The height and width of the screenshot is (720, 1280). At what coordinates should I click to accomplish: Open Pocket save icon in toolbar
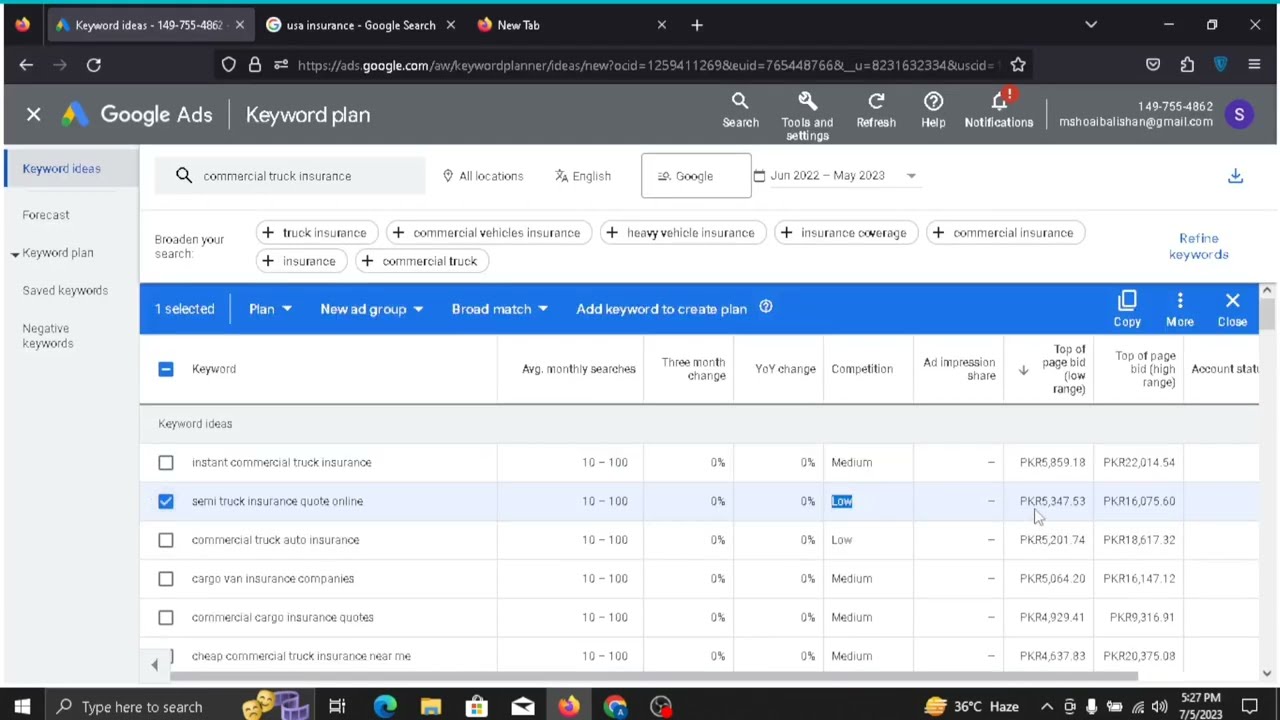pyautogui.click(x=1153, y=65)
